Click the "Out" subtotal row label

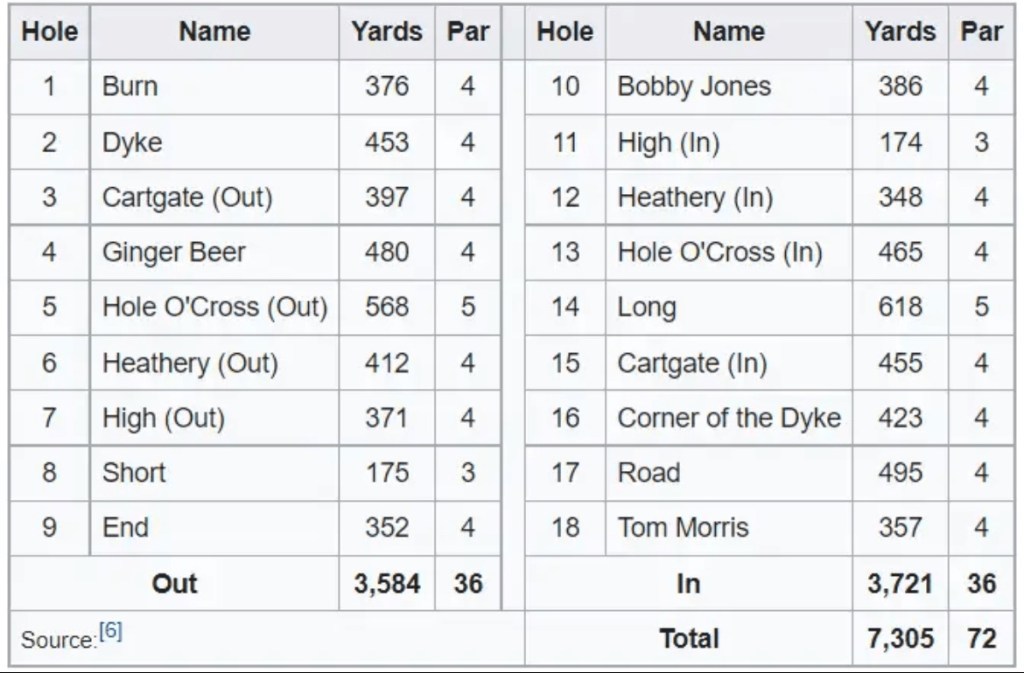pyautogui.click(x=175, y=583)
